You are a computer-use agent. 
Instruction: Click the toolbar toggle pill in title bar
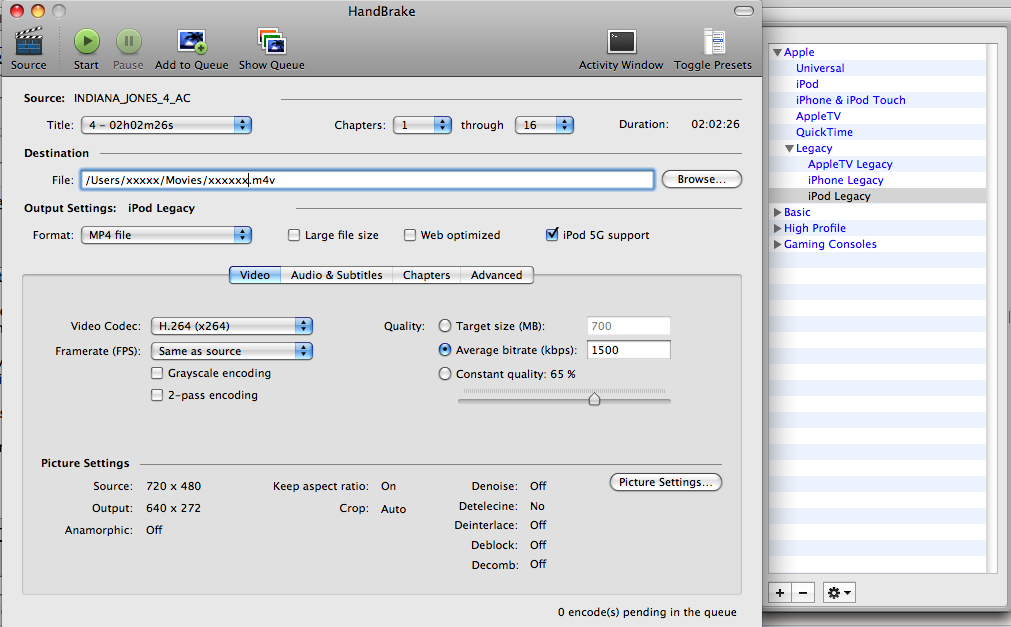pos(743,11)
